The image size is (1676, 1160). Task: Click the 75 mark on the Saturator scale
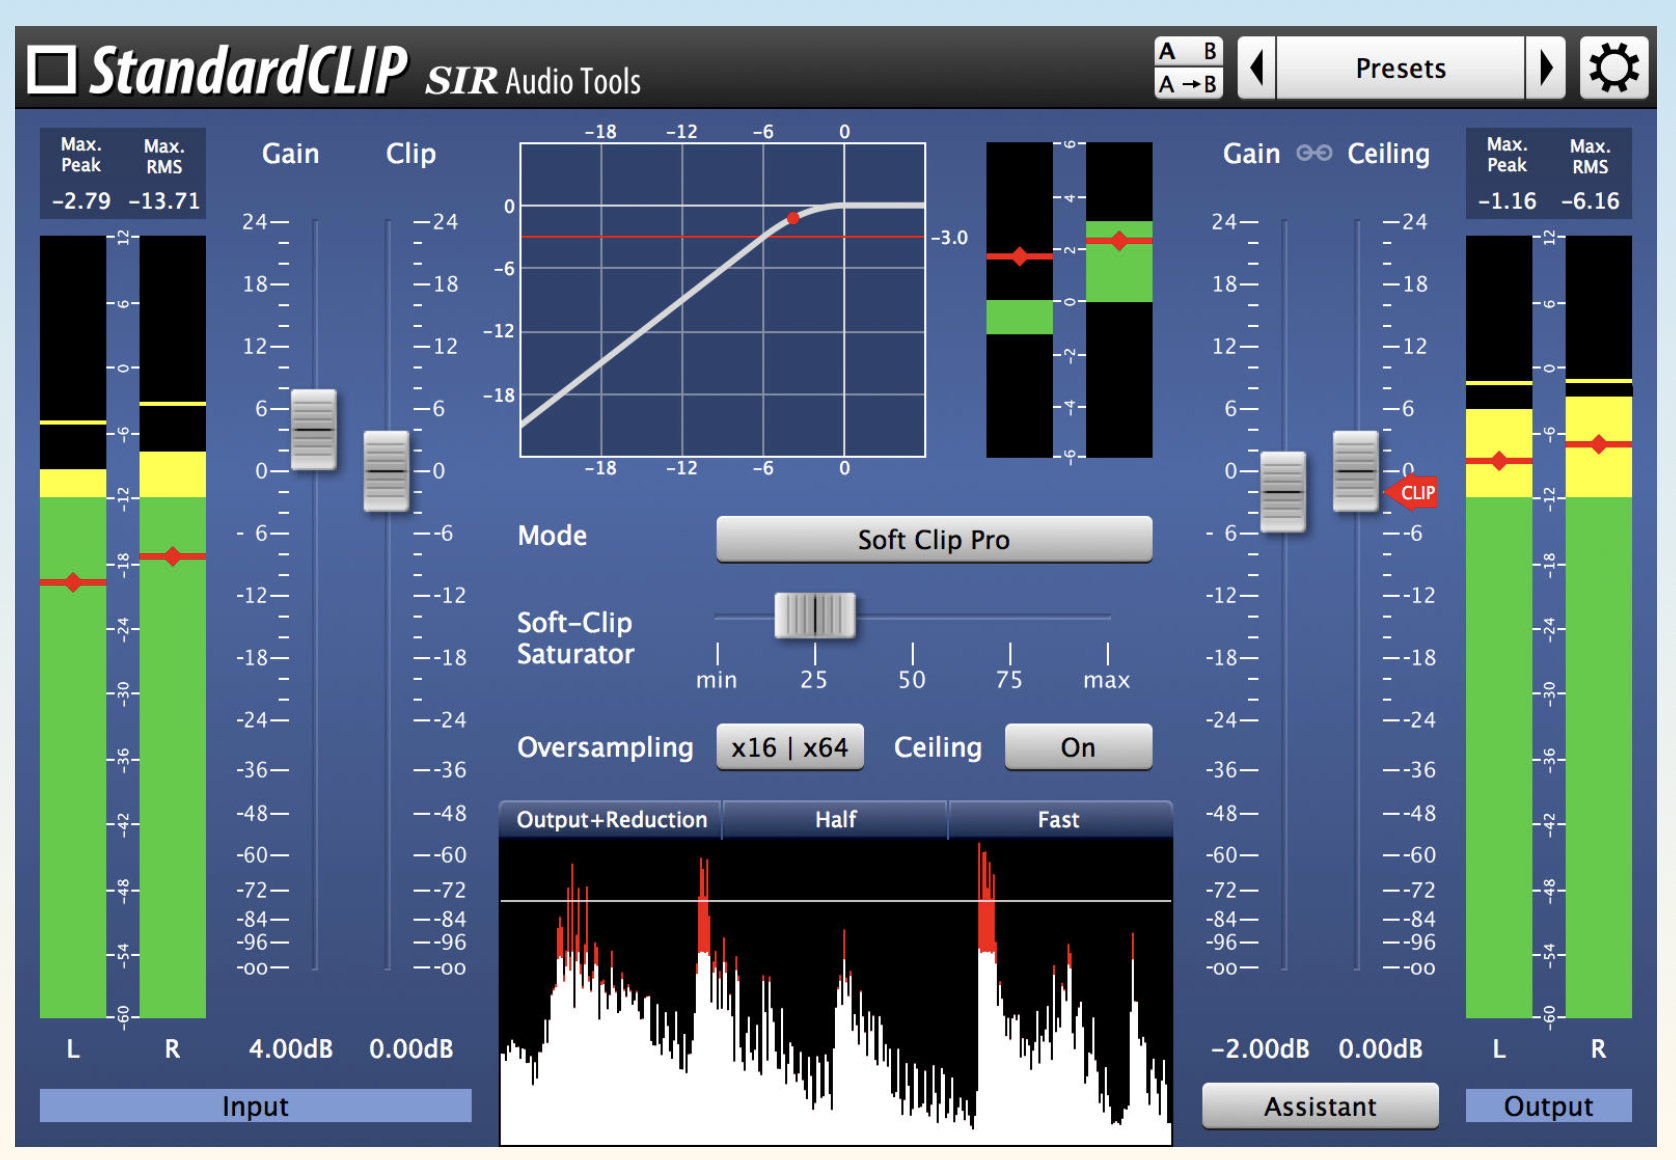(x=1009, y=679)
